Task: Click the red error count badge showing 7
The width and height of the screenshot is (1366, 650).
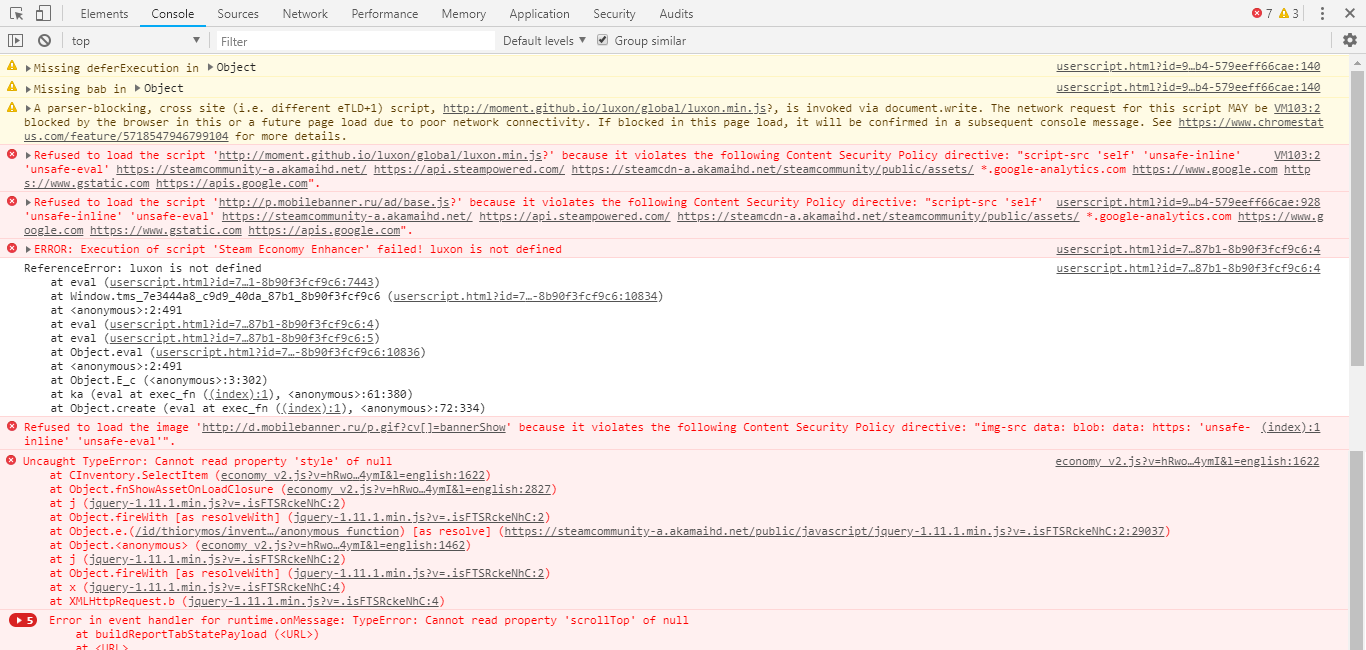Action: (x=1263, y=14)
